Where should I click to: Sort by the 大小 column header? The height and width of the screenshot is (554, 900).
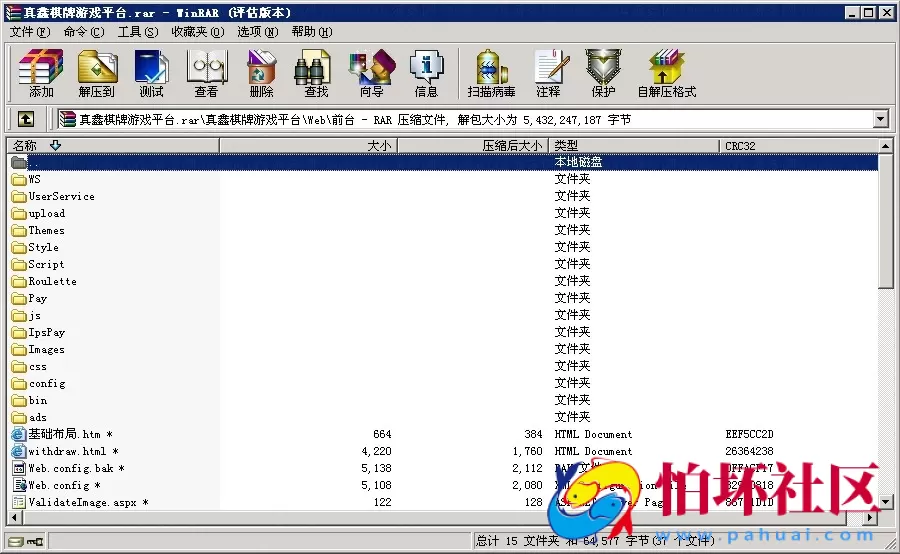pos(308,146)
